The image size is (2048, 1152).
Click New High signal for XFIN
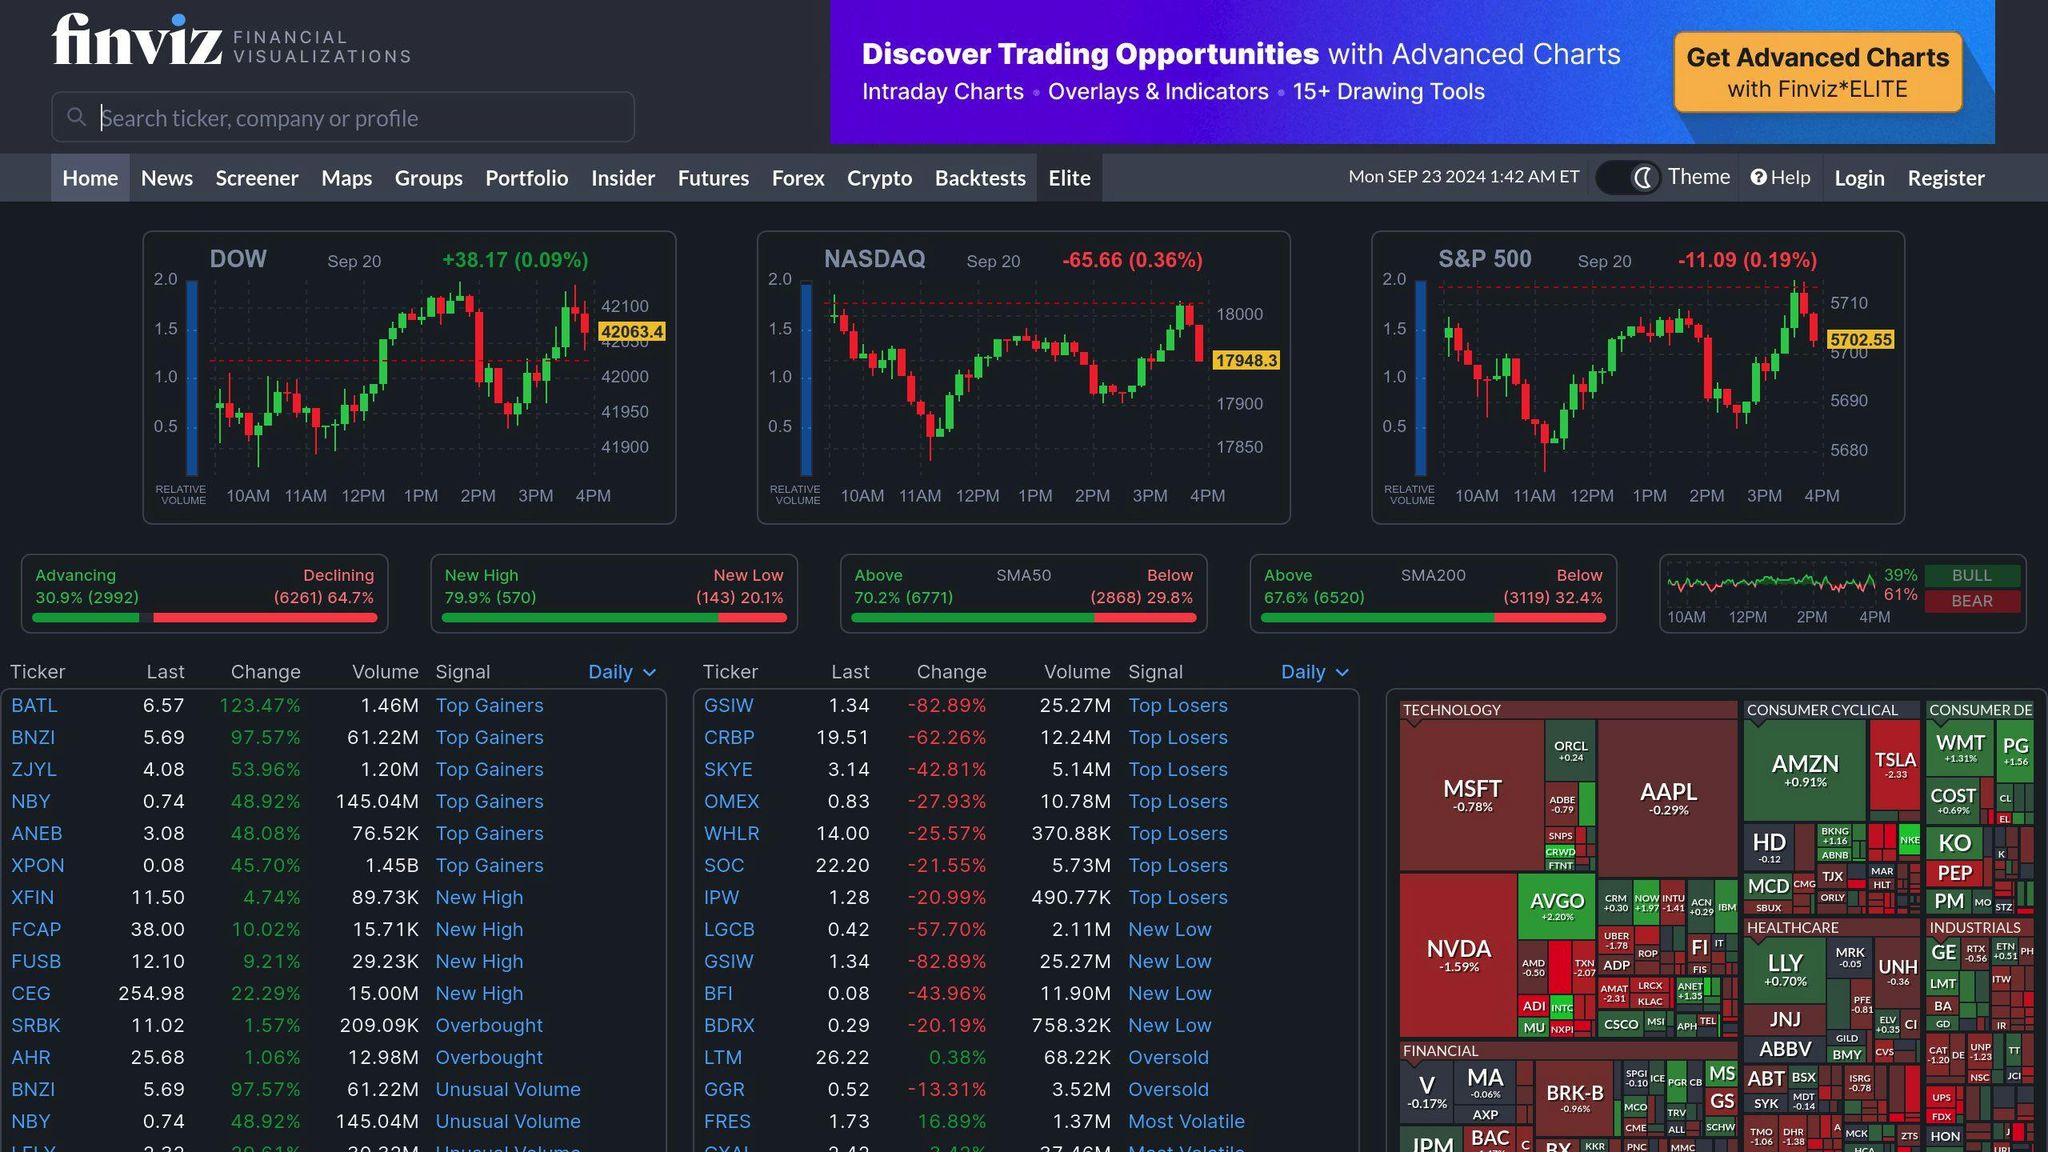click(479, 897)
